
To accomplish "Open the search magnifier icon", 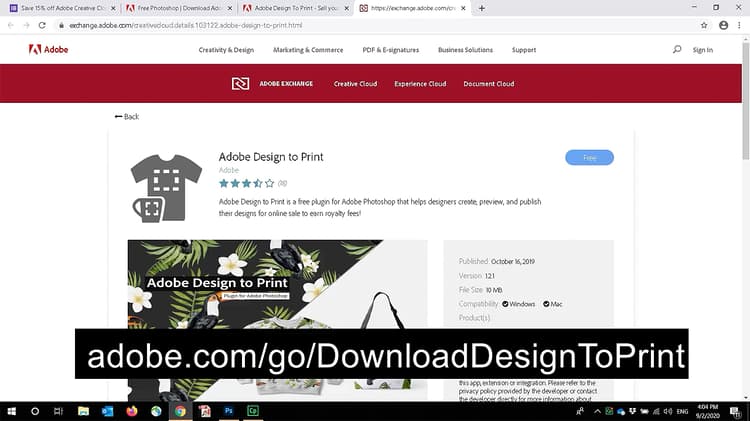I will click(x=677, y=49).
